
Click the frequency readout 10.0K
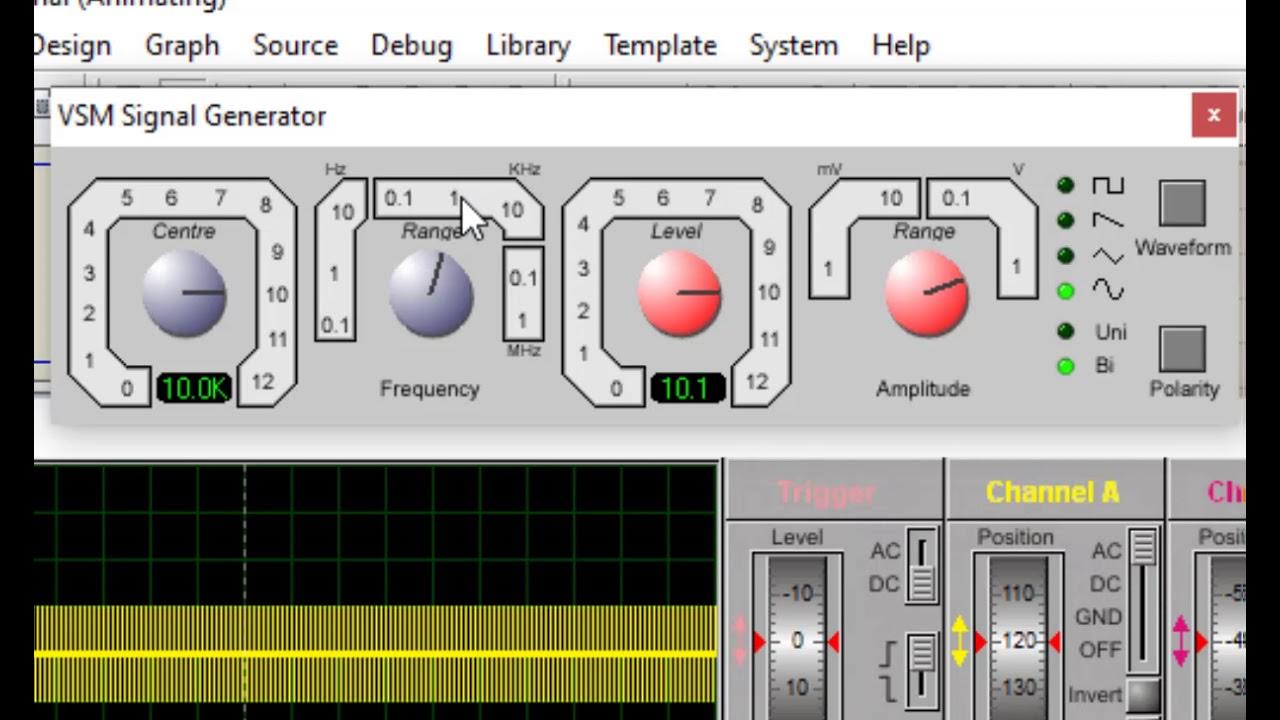tap(194, 388)
